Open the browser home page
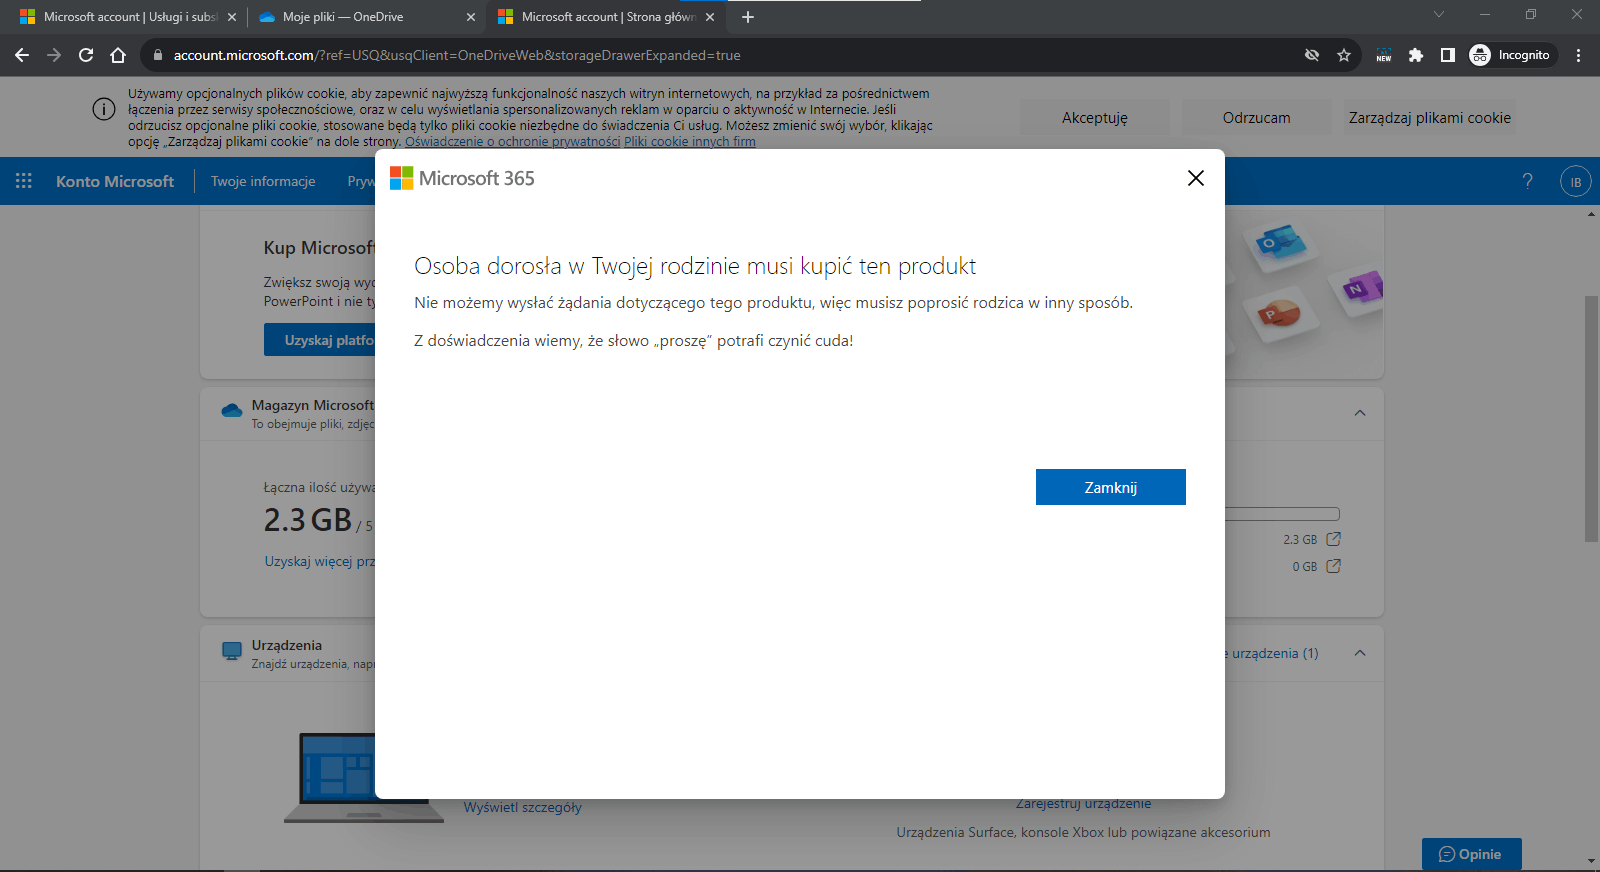1600x872 pixels. coord(118,55)
